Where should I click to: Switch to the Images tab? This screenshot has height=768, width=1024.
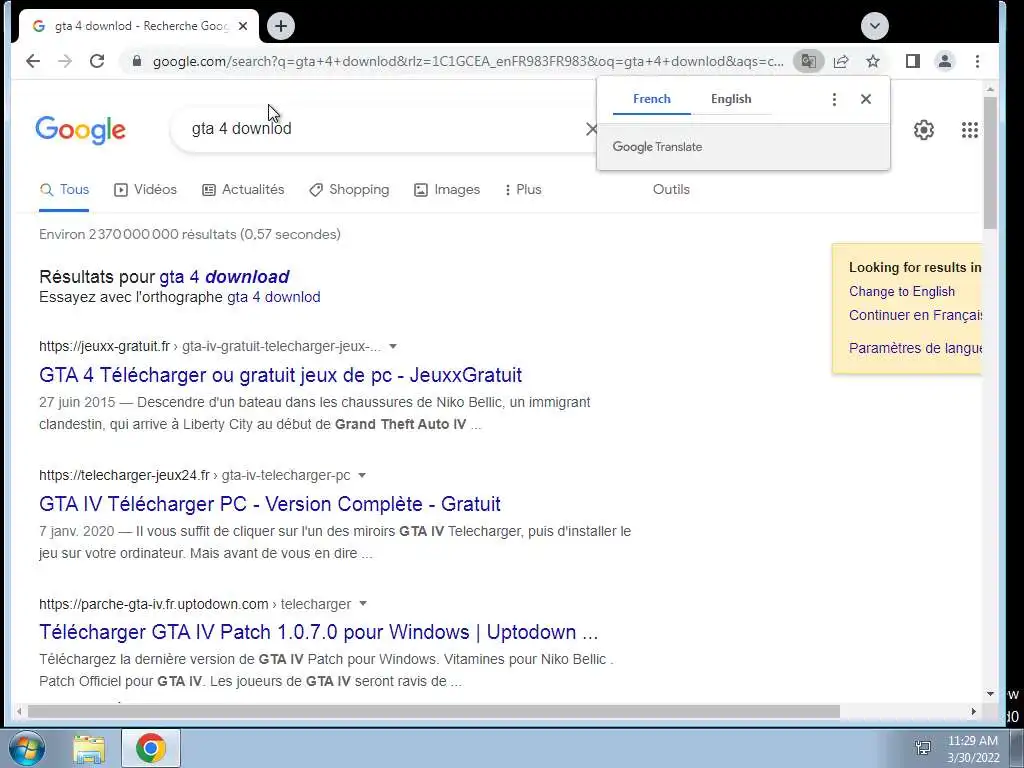click(447, 189)
